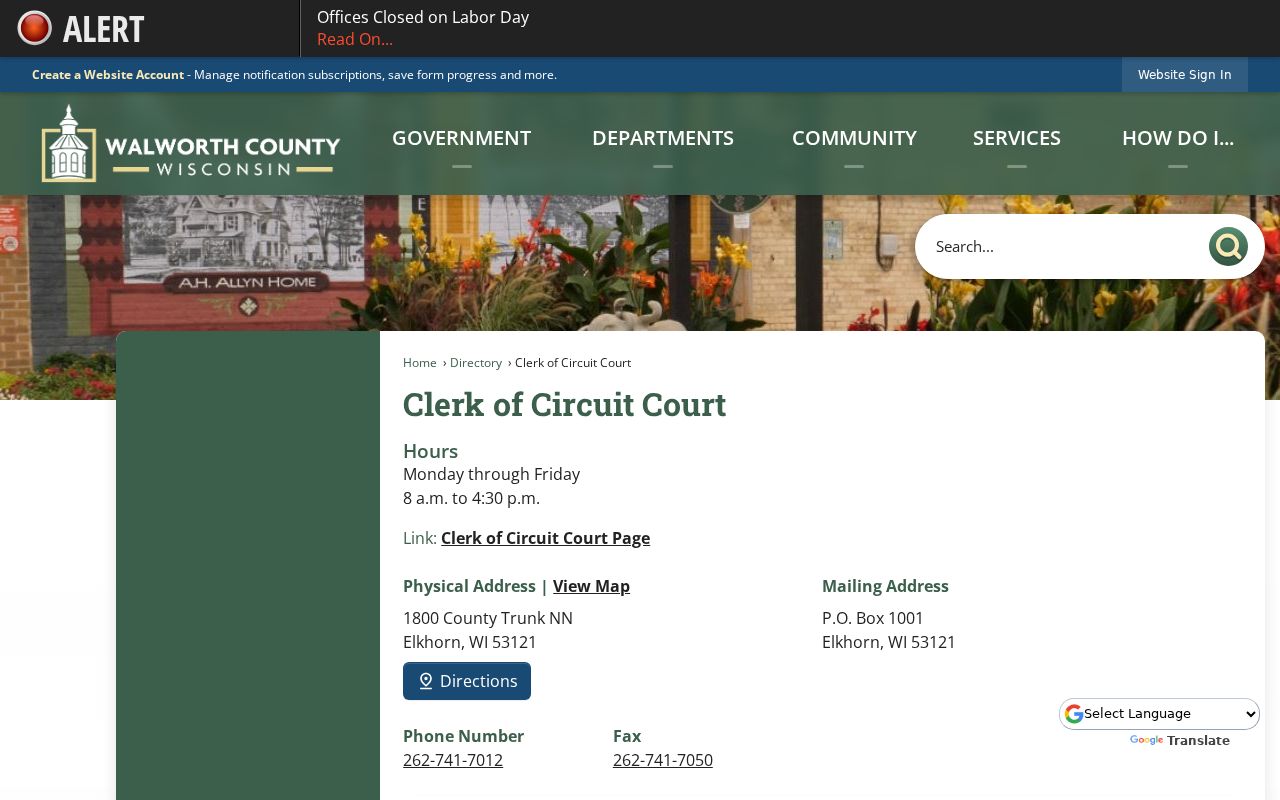Click the Website Sign In button
This screenshot has width=1280, height=800.
click(x=1184, y=75)
